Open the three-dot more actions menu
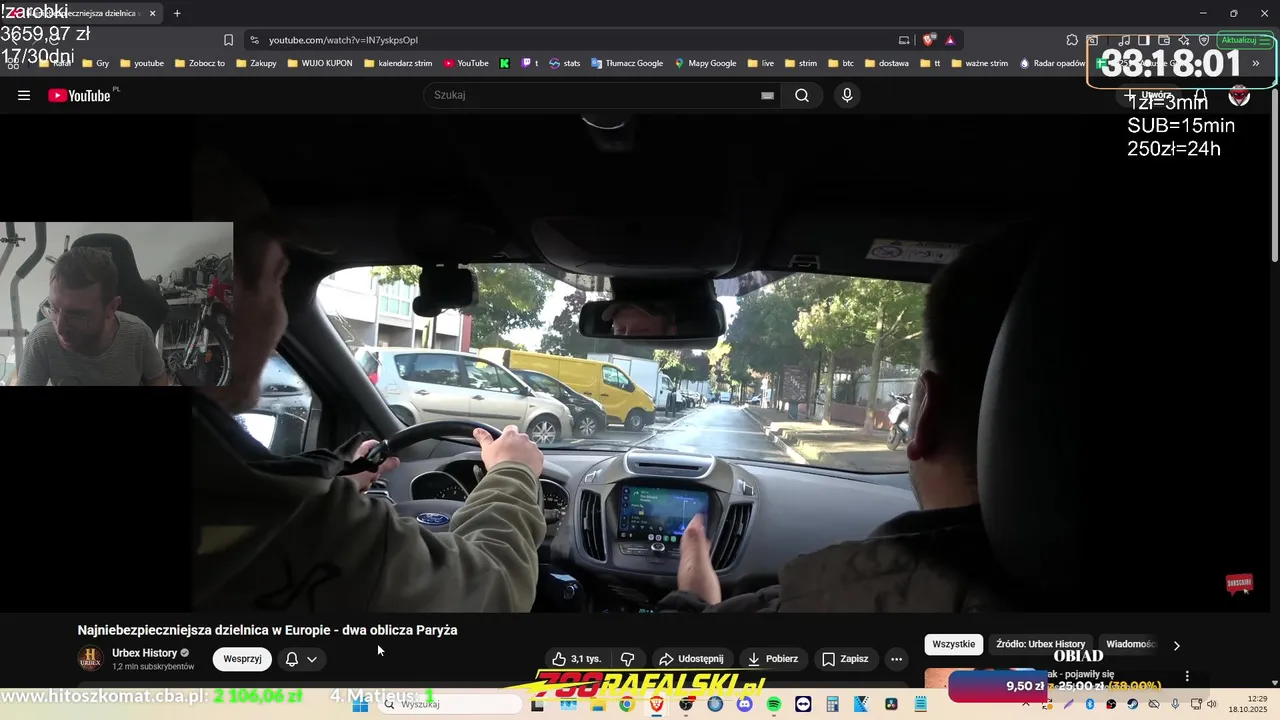1280x720 pixels. pos(896,659)
